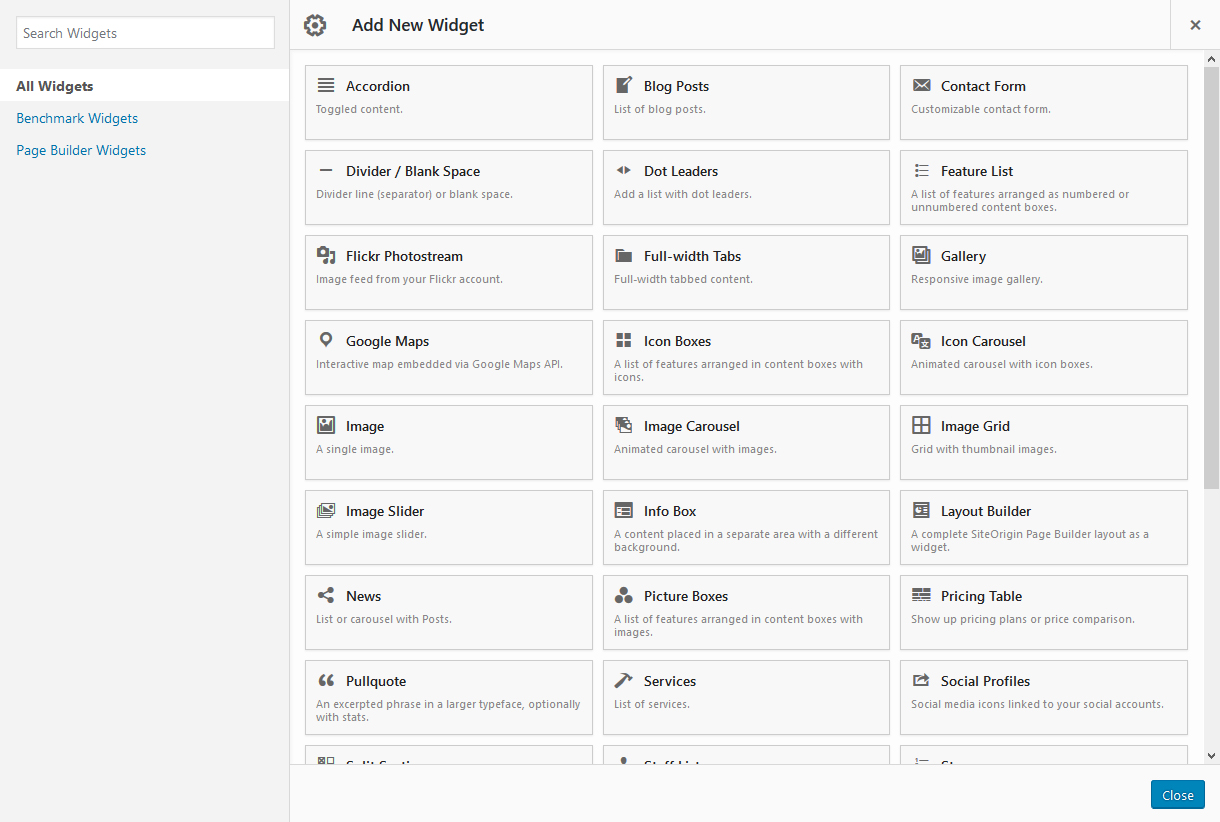Click the Pricing Table icon
This screenshot has width=1220, height=822.
[x=921, y=596]
